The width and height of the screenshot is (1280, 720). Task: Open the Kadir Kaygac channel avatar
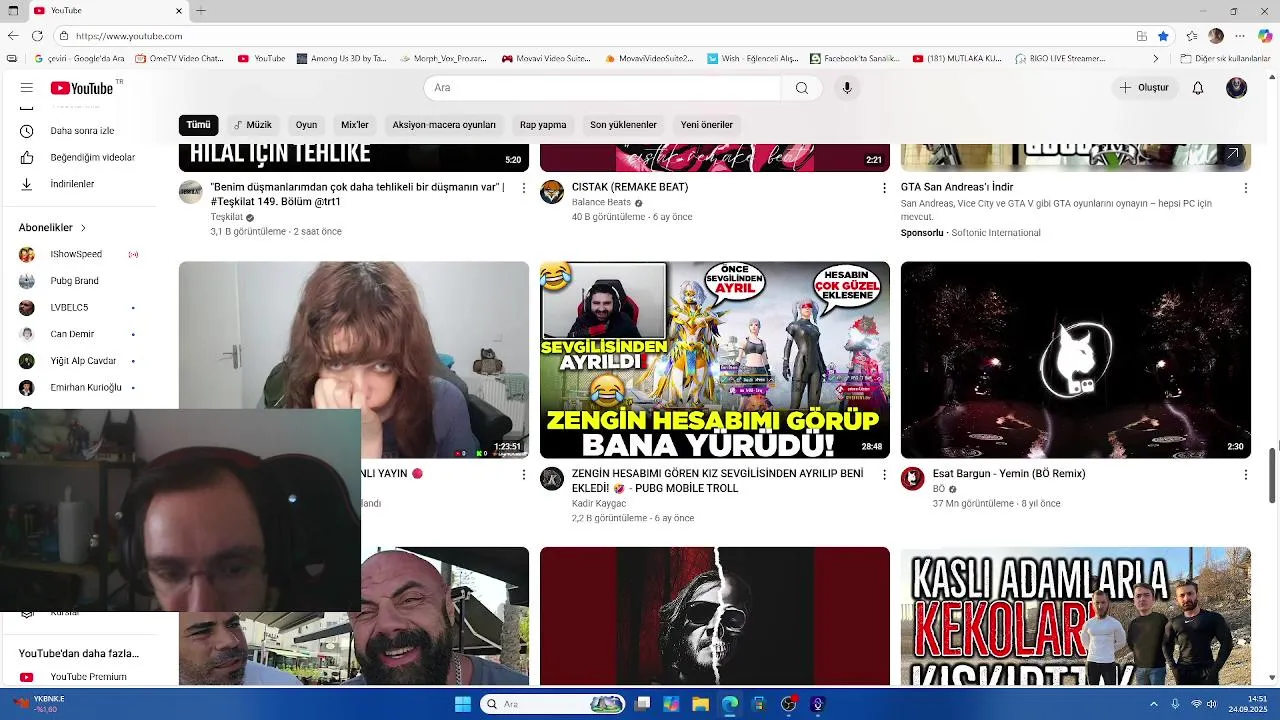coord(552,479)
